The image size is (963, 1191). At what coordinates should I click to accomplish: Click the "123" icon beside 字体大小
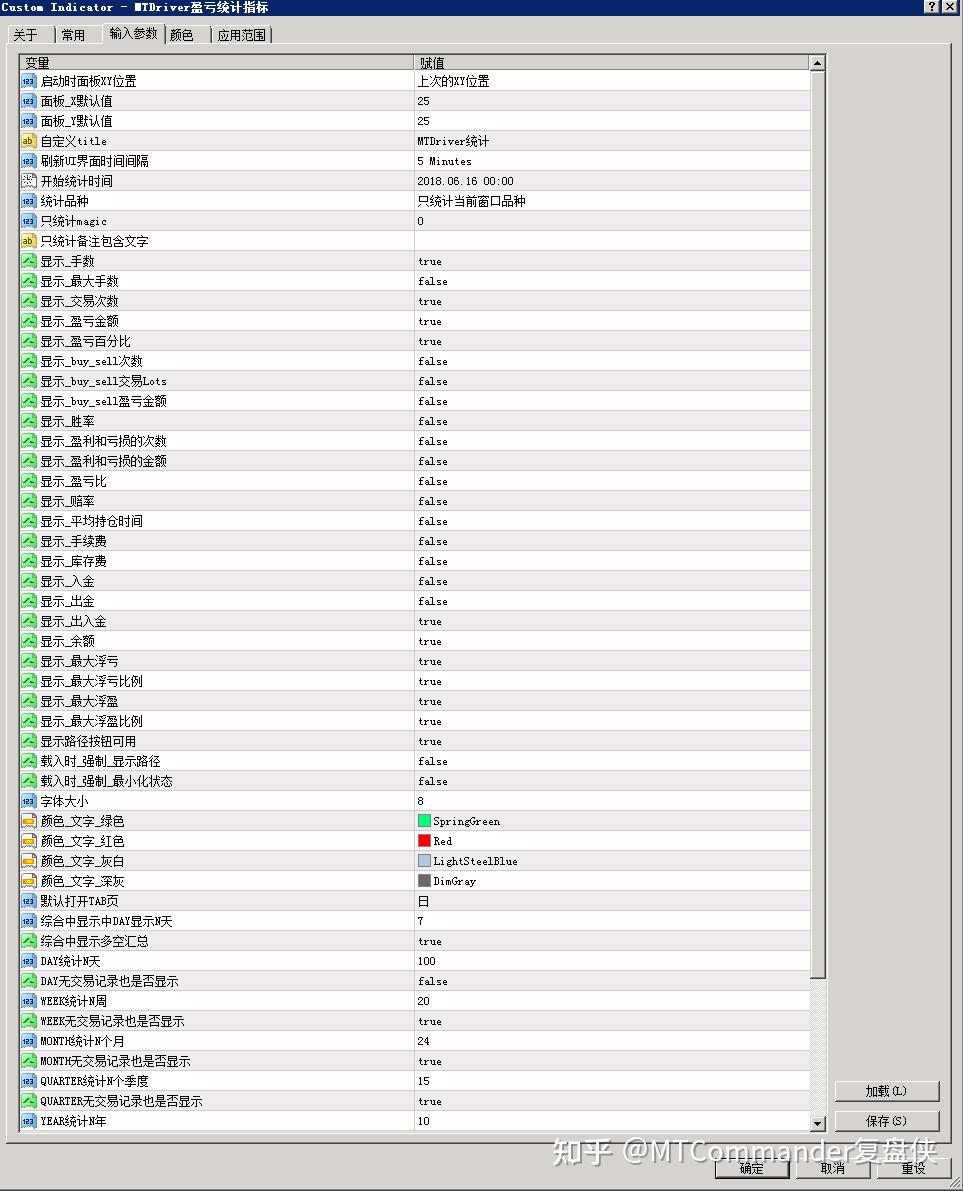[27, 801]
